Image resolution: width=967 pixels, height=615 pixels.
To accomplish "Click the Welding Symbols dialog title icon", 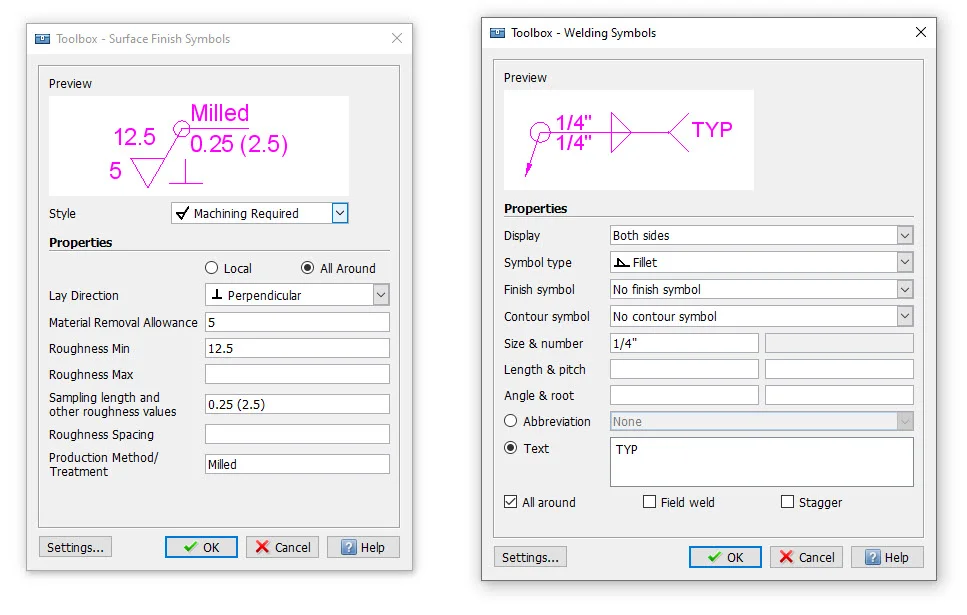I will [x=497, y=33].
